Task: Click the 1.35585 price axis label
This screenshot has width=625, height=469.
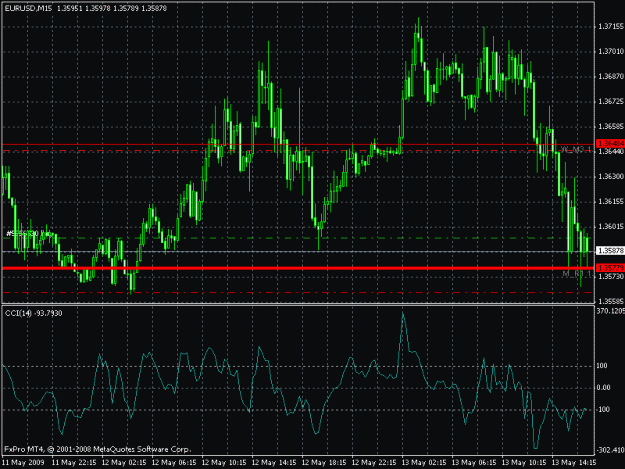Action: (611, 301)
